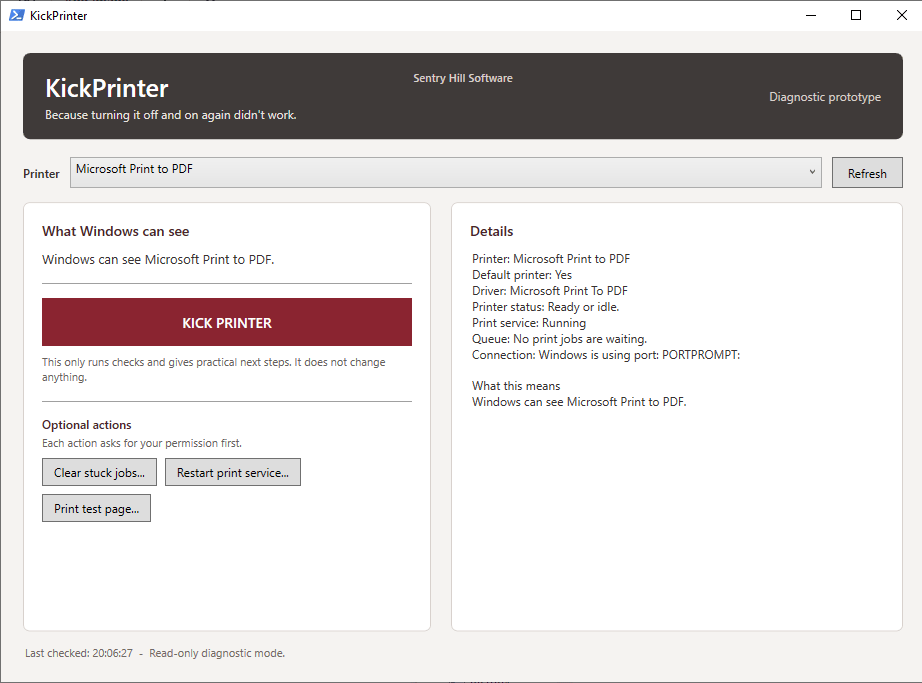The image size is (922, 683).
Task: Click 'Optional actions' heading
Action: pos(86,425)
